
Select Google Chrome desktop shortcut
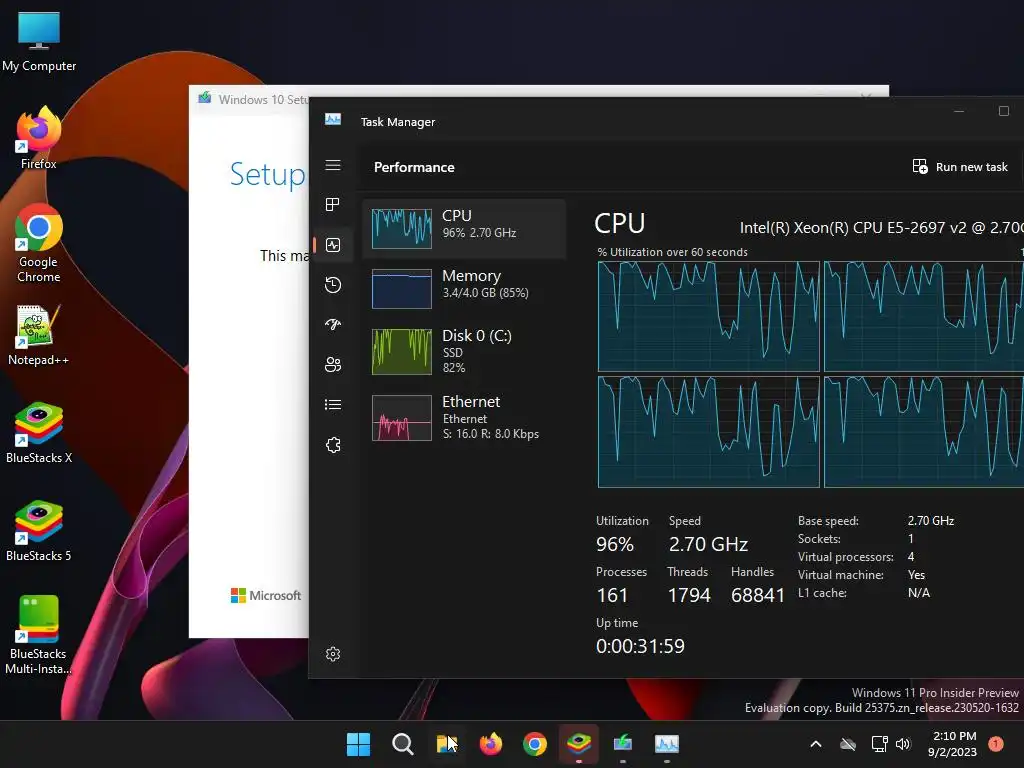click(39, 243)
